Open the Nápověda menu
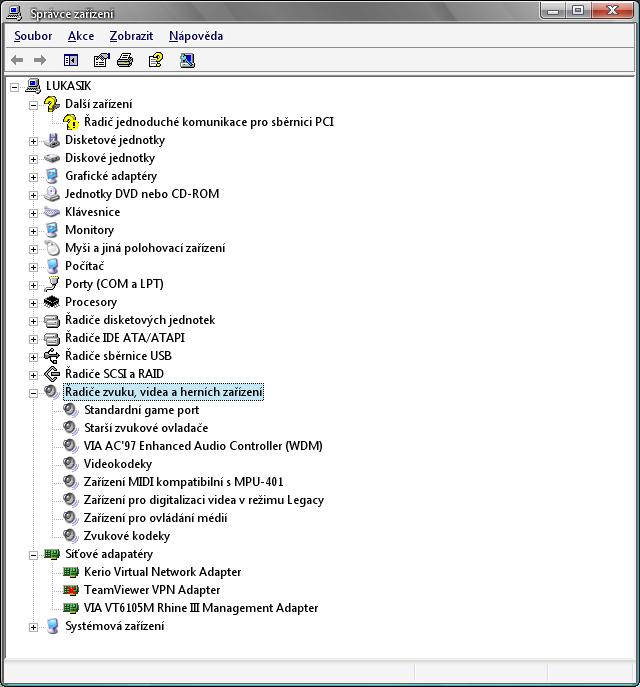 point(196,36)
